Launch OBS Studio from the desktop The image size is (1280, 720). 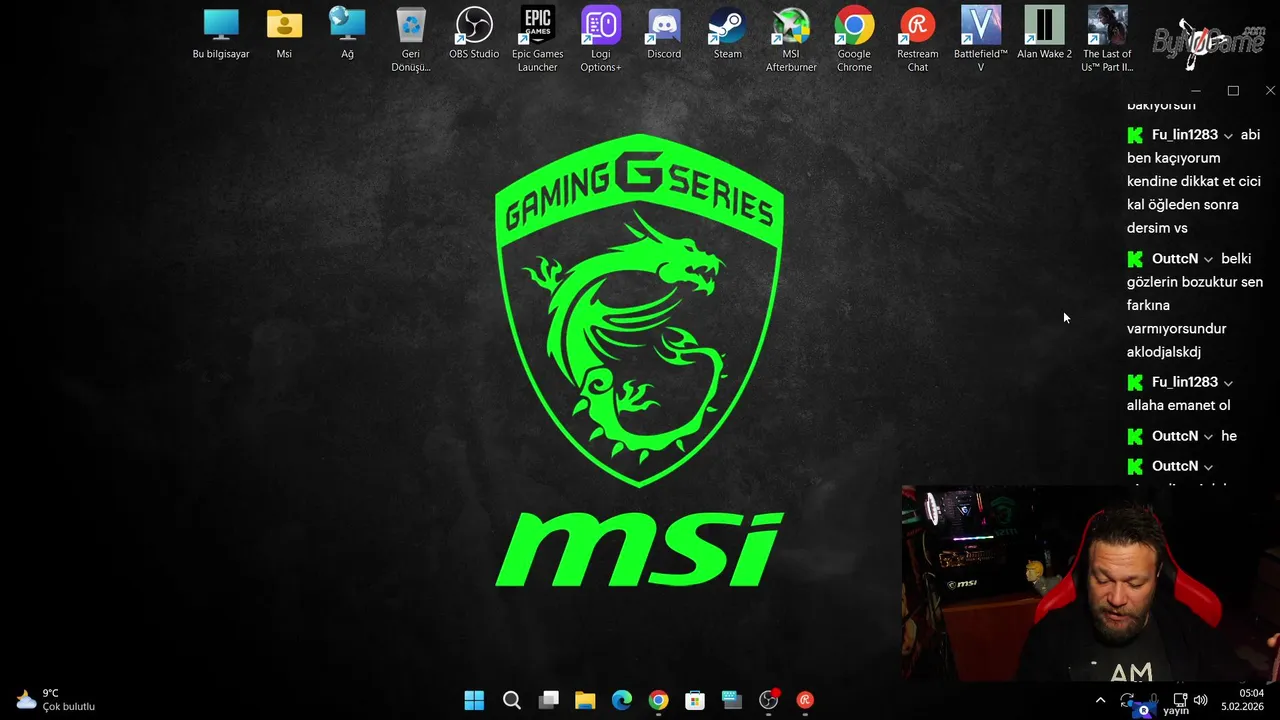click(x=474, y=34)
